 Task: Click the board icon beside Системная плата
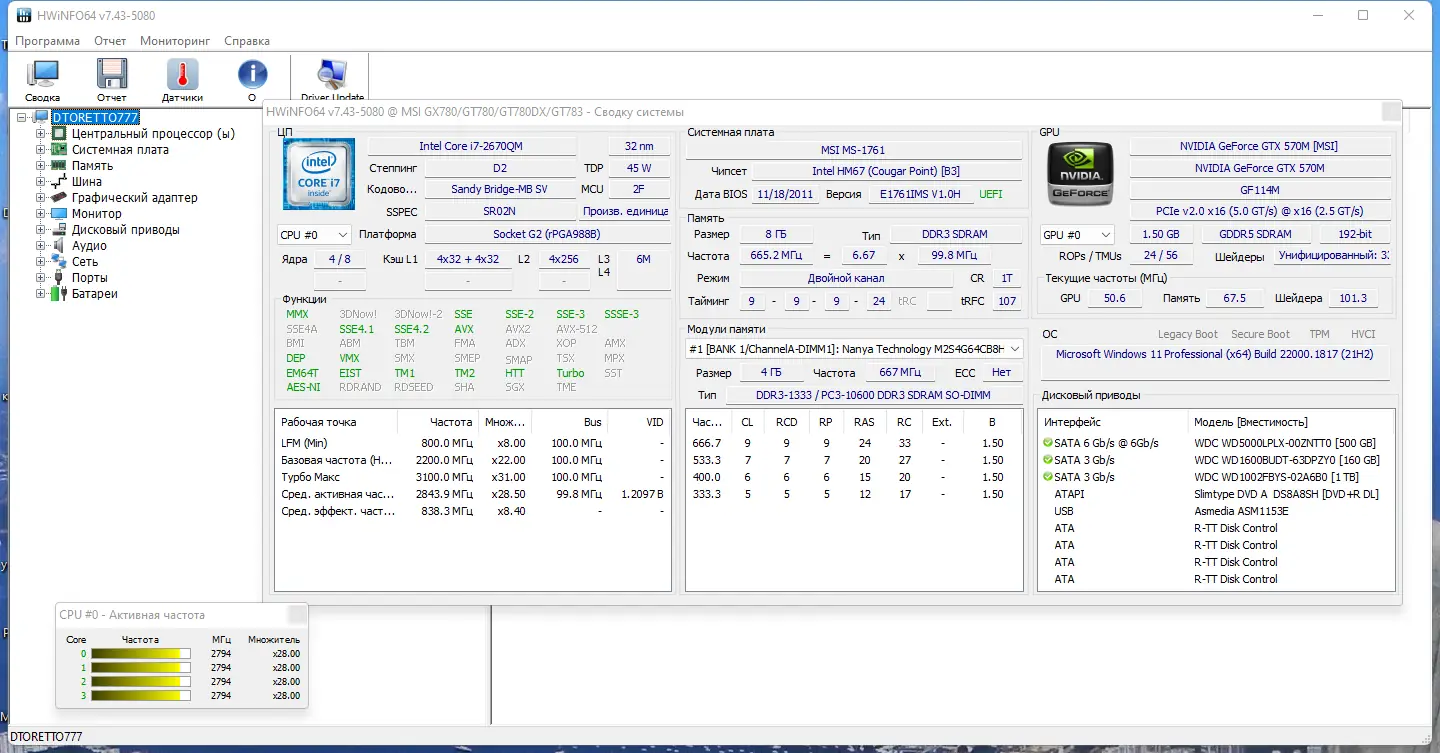(x=60, y=150)
